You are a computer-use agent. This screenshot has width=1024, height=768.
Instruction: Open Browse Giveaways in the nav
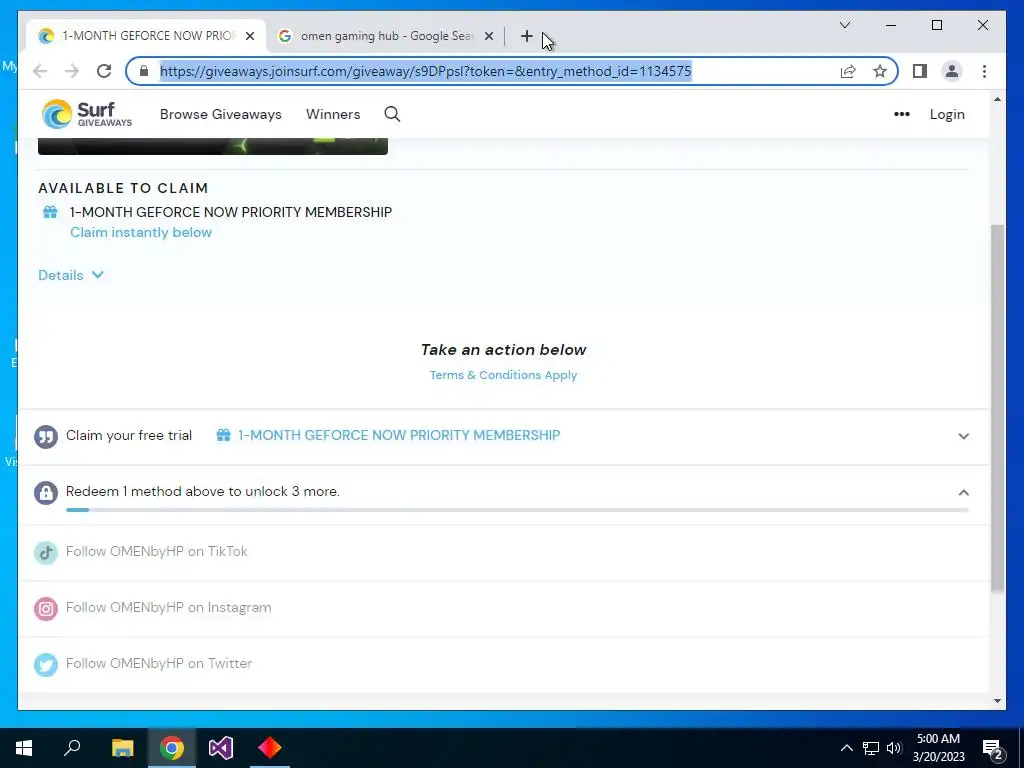[221, 114]
